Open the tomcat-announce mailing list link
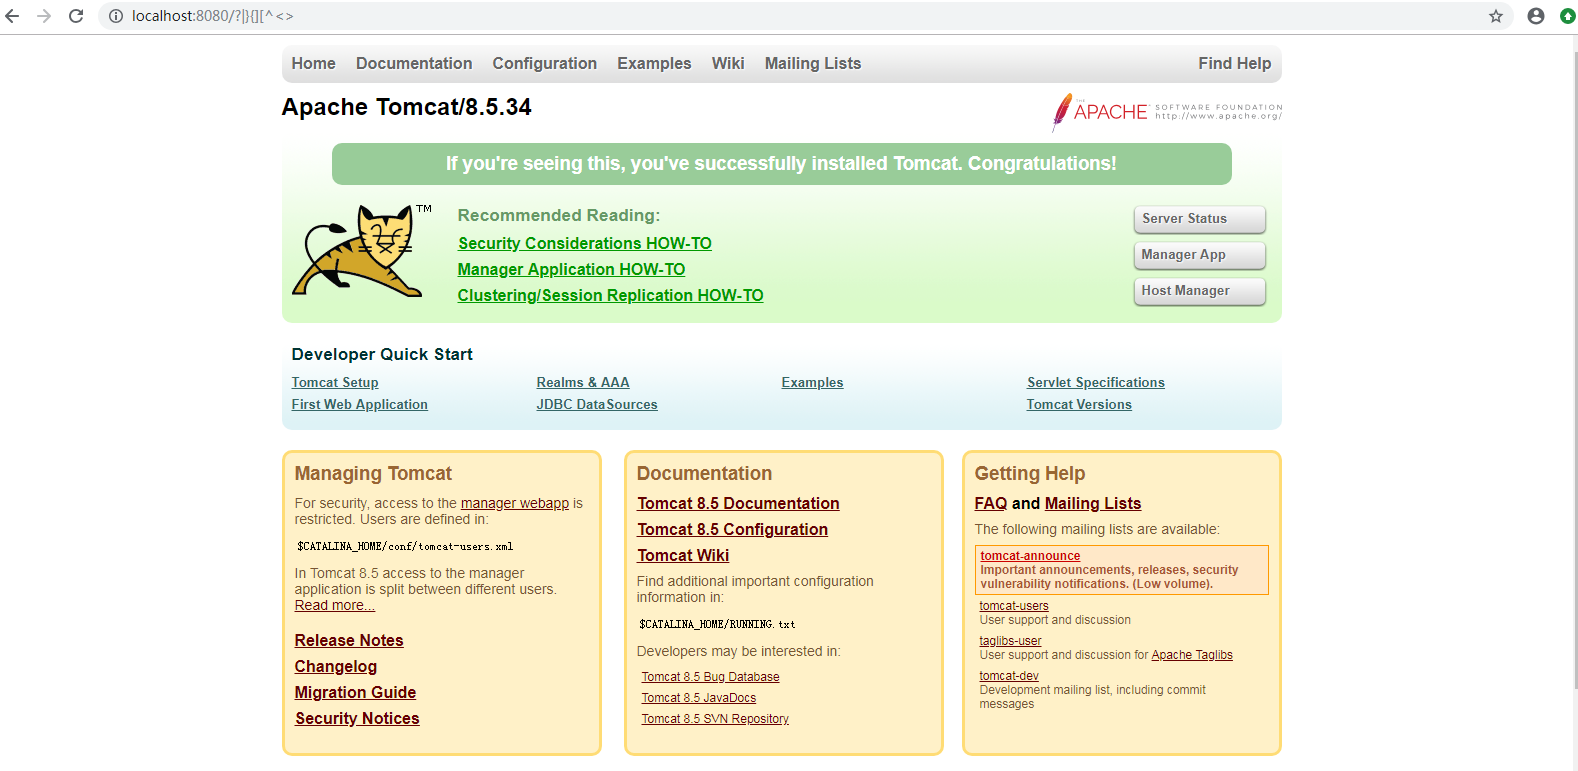1578x771 pixels. point(1030,556)
